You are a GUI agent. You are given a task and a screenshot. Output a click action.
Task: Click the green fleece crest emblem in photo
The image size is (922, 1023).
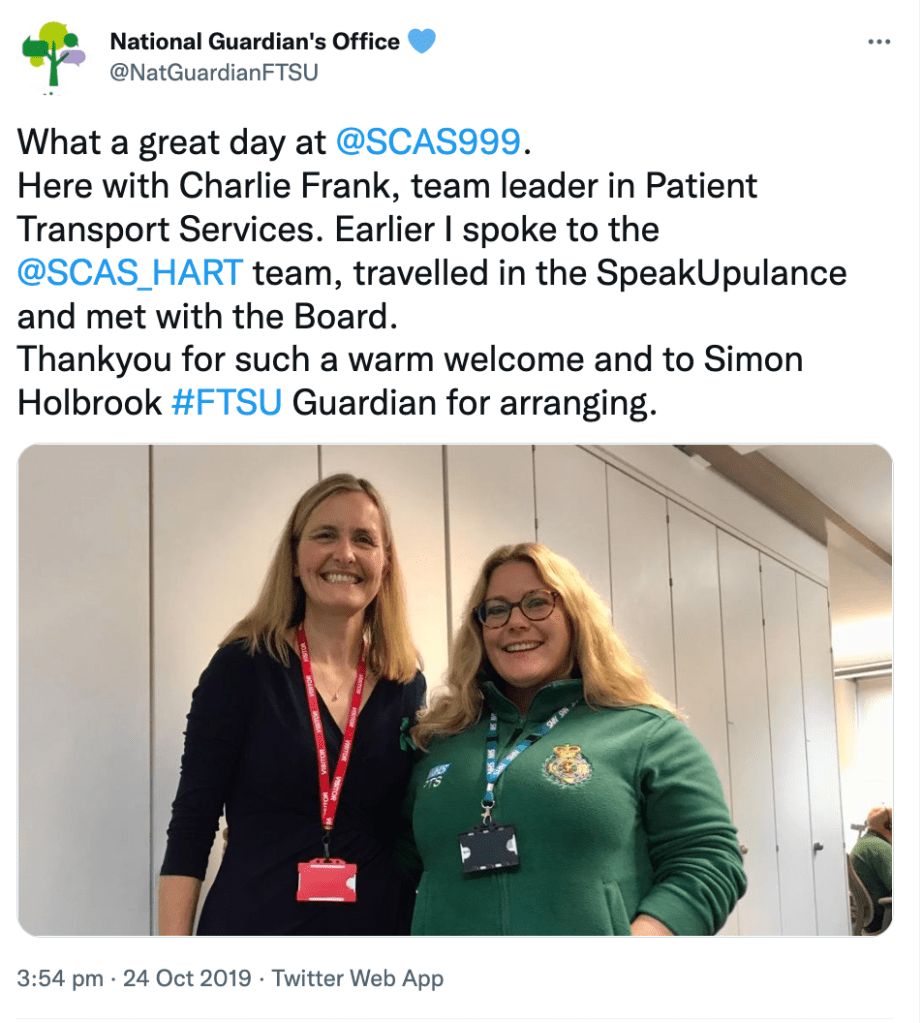tap(568, 765)
